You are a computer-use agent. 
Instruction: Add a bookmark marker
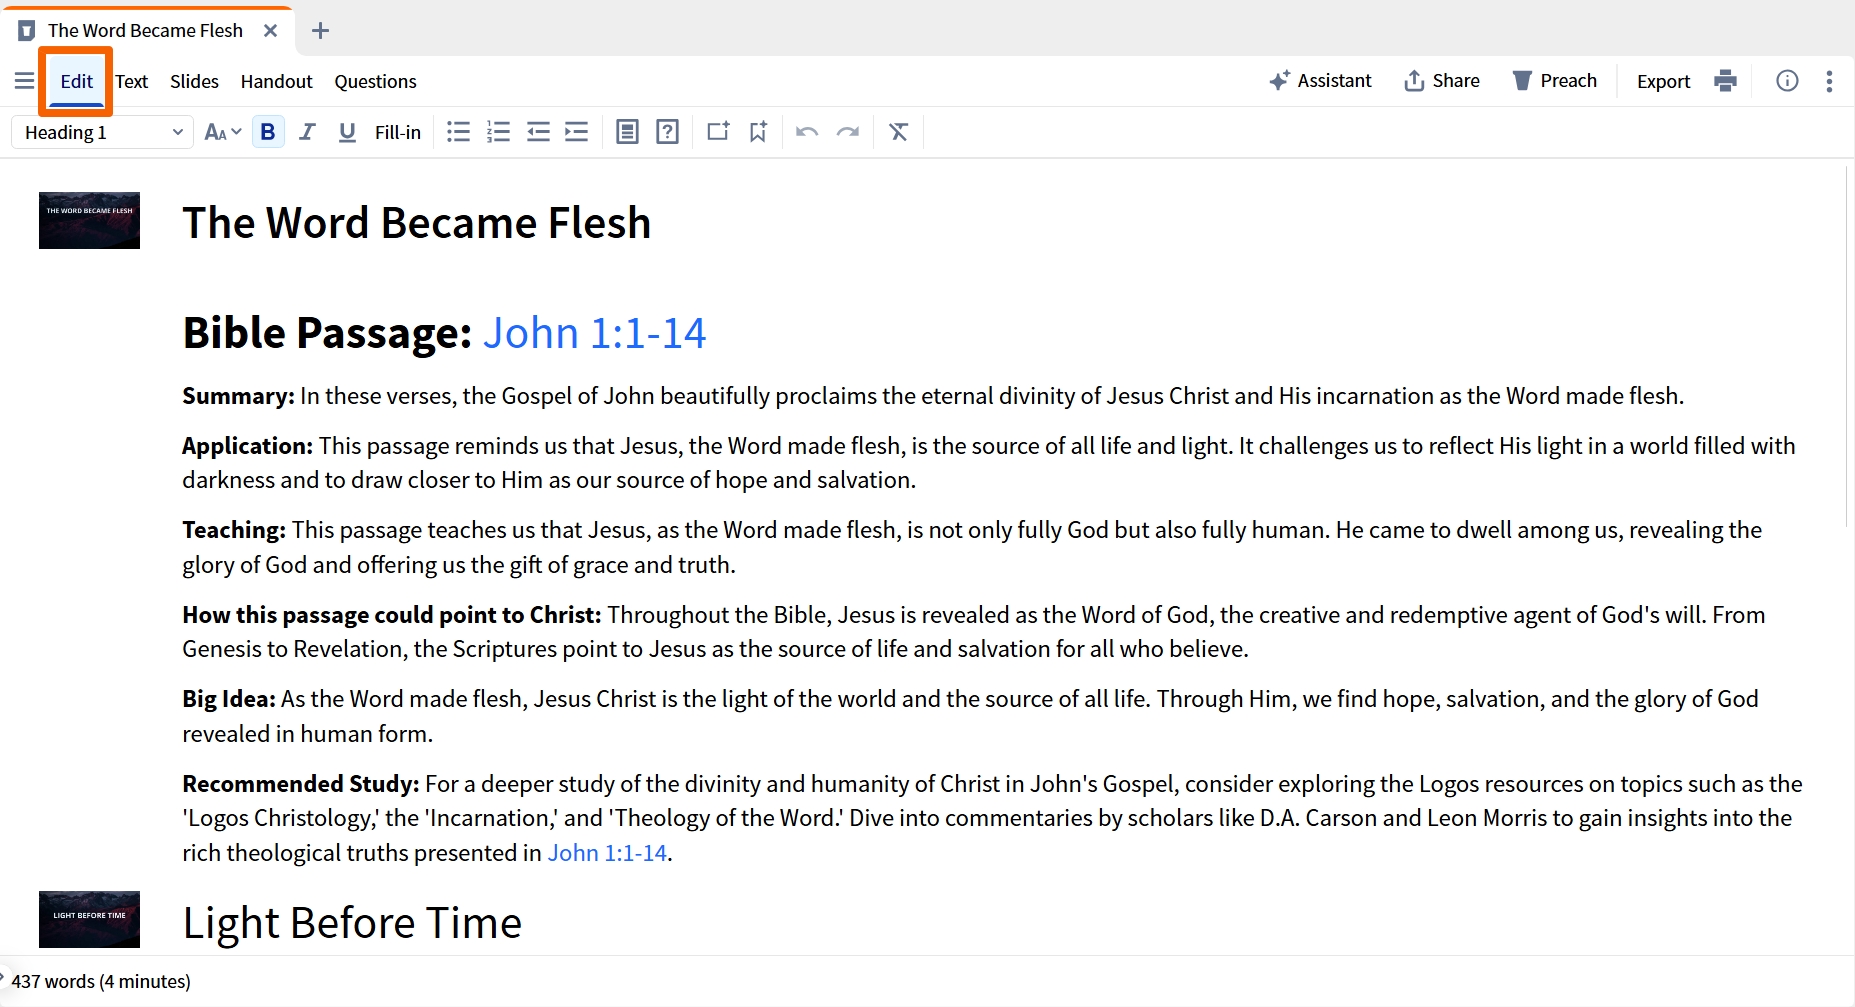758,132
